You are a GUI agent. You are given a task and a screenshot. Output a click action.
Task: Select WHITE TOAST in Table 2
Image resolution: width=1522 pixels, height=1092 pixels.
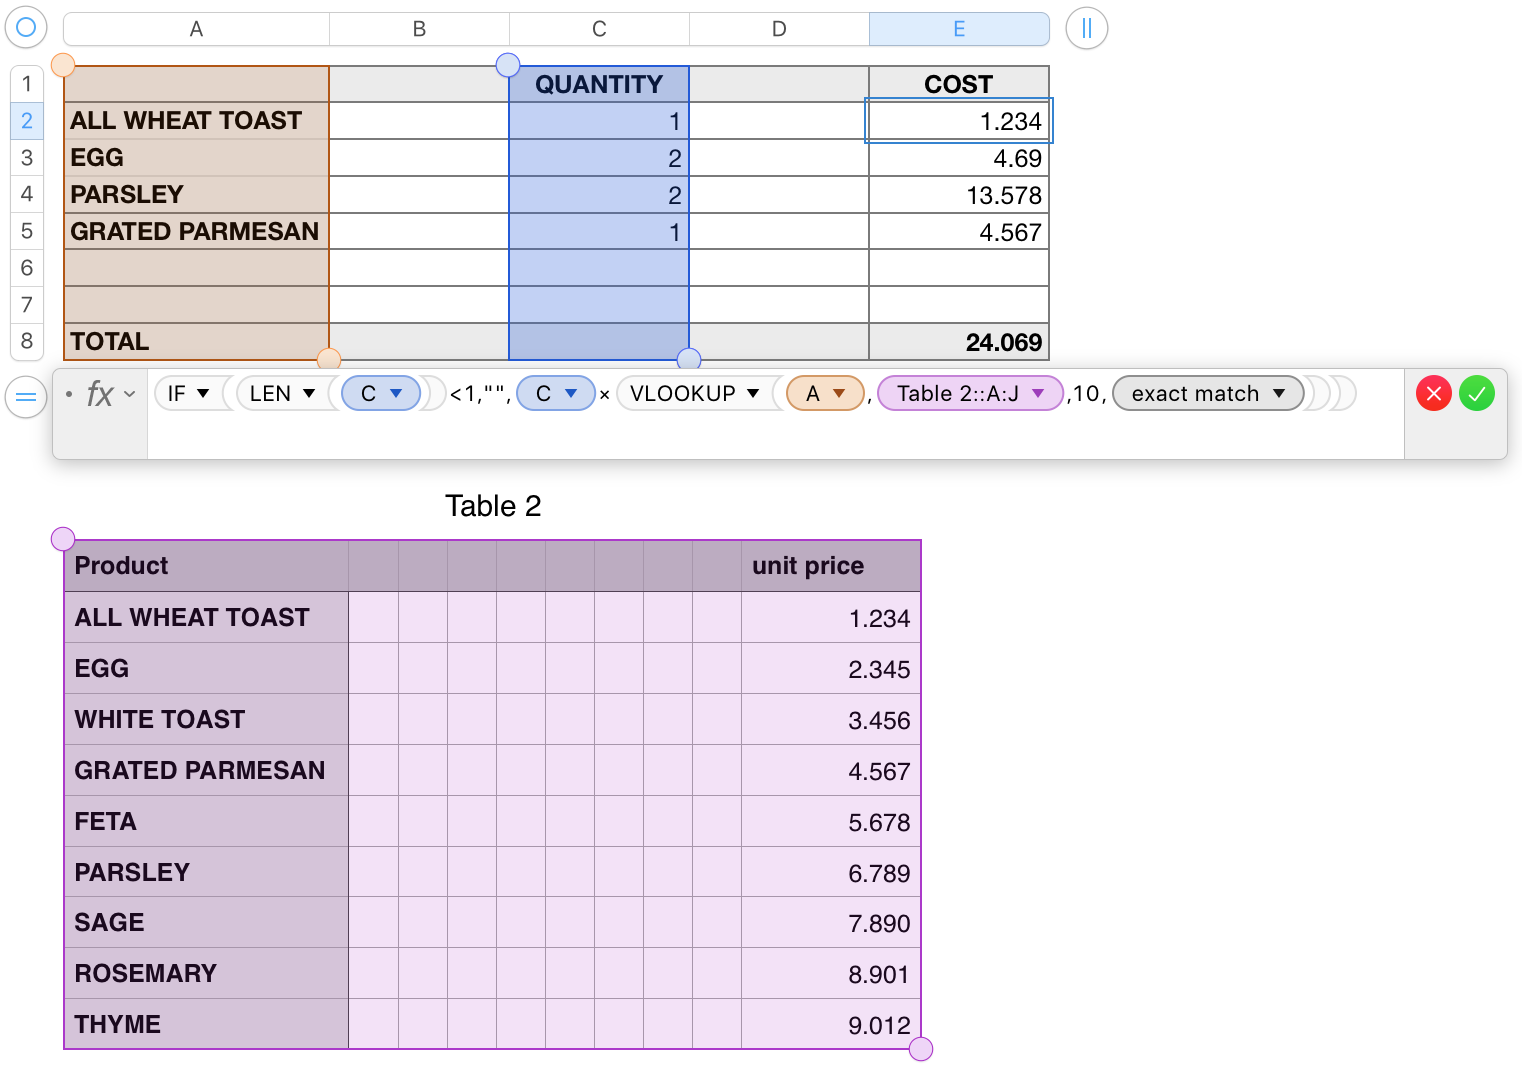pos(207,719)
